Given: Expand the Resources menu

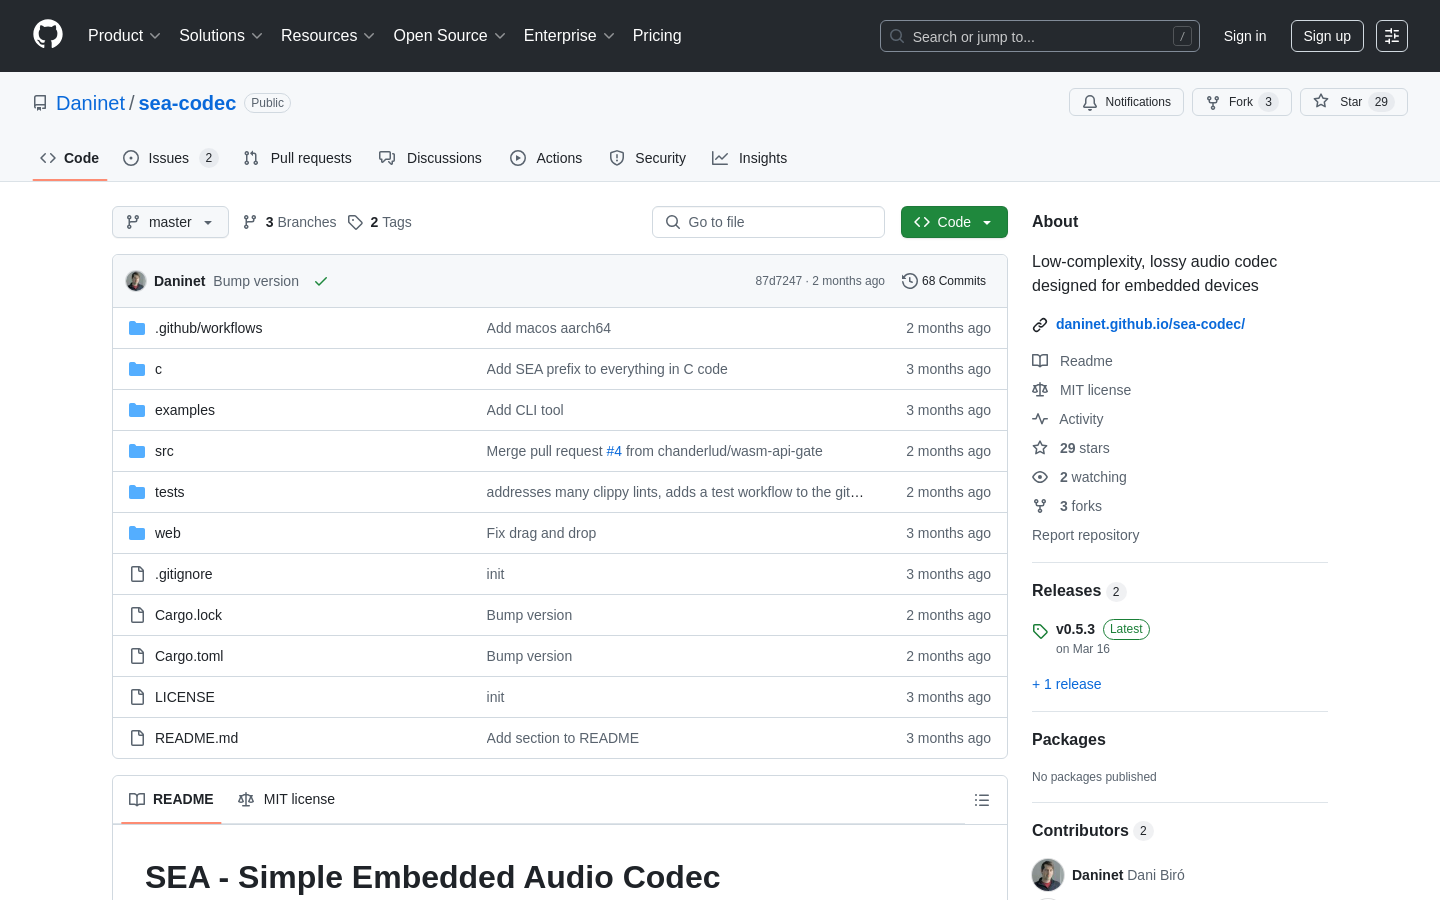Looking at the screenshot, I should 328,36.
